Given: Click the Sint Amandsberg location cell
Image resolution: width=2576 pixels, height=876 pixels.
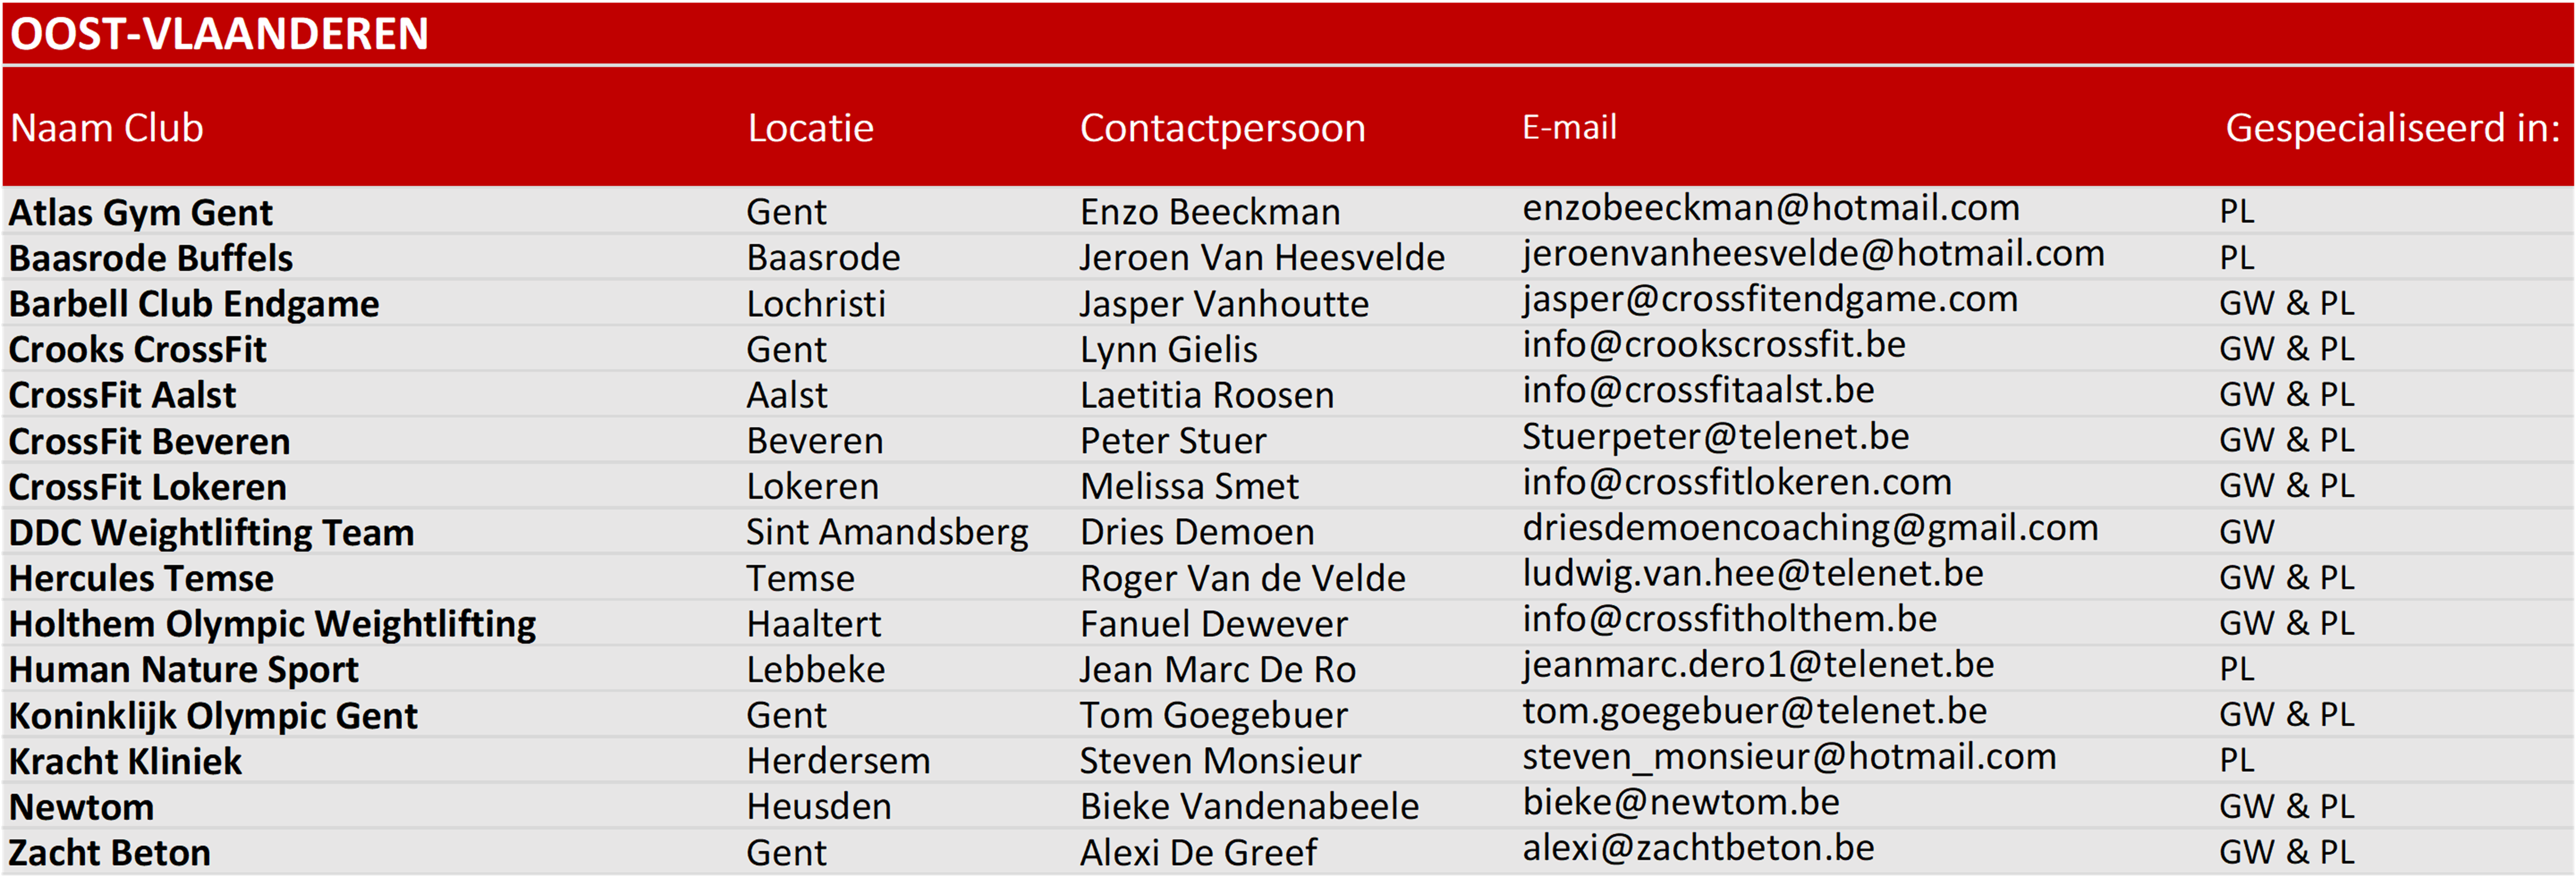Looking at the screenshot, I should pos(887,533).
